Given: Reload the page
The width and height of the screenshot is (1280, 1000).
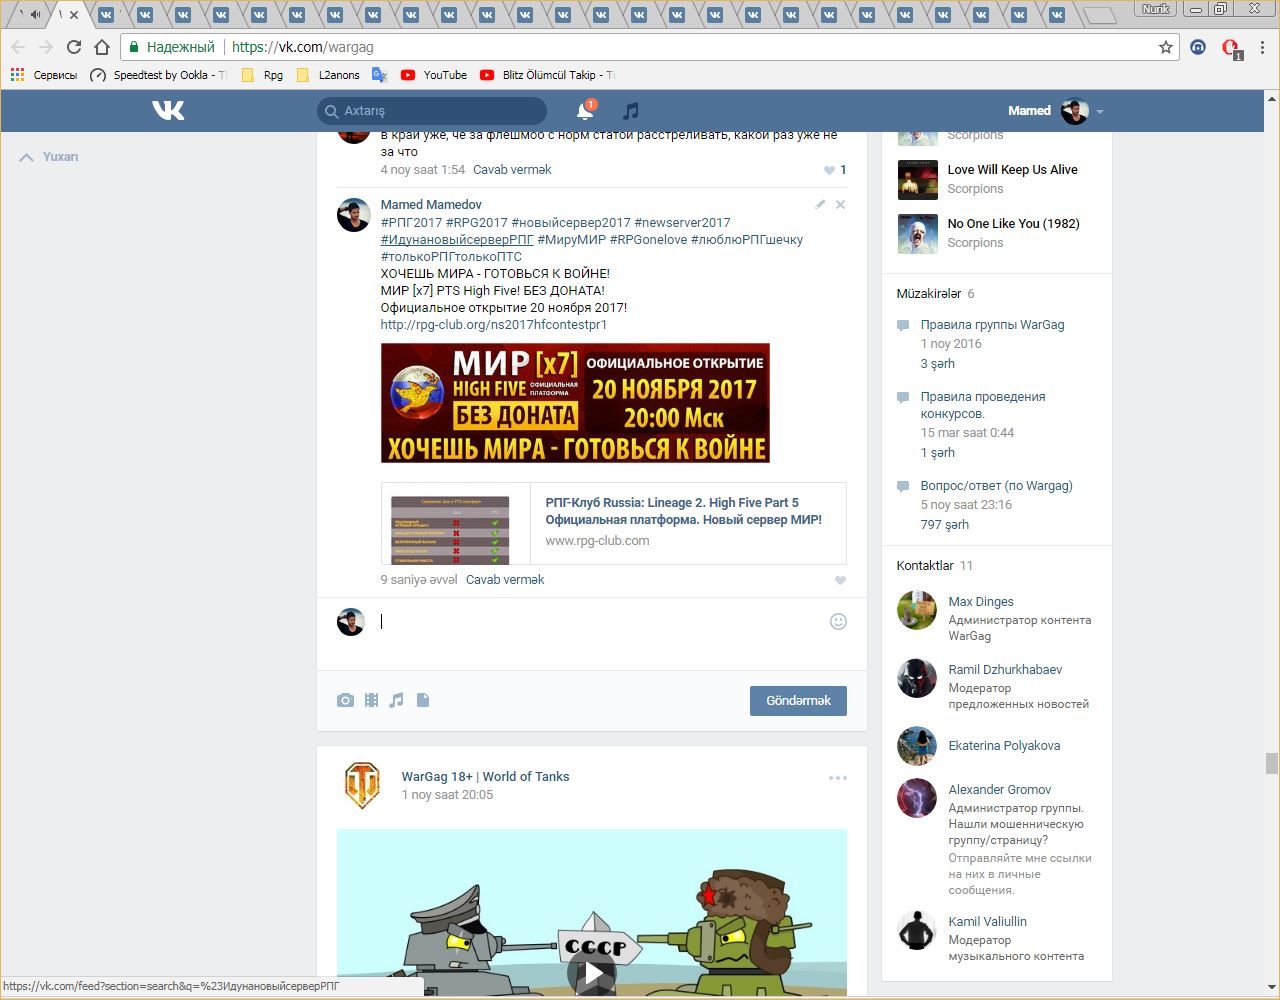Looking at the screenshot, I should click(x=73, y=47).
